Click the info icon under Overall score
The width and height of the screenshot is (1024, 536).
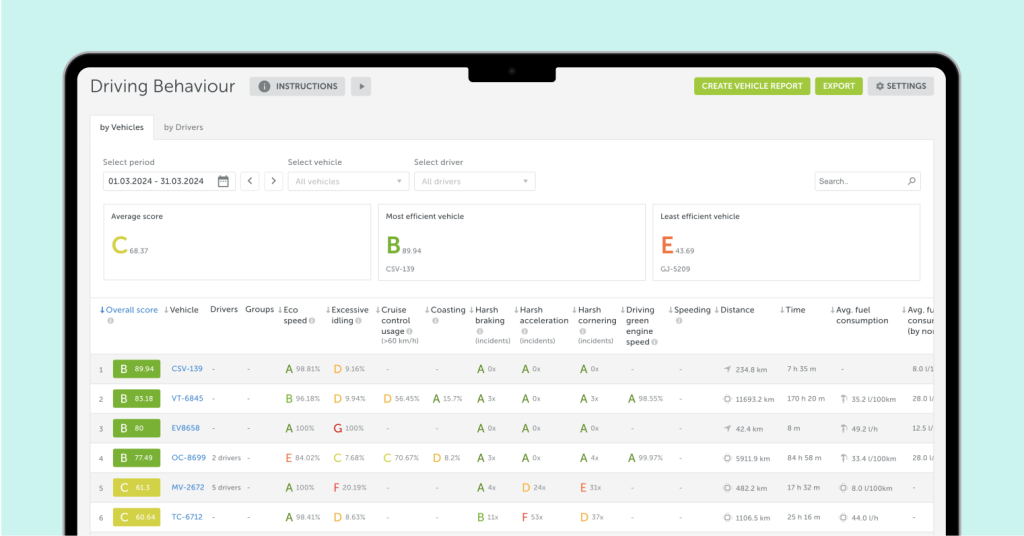(x=110, y=321)
